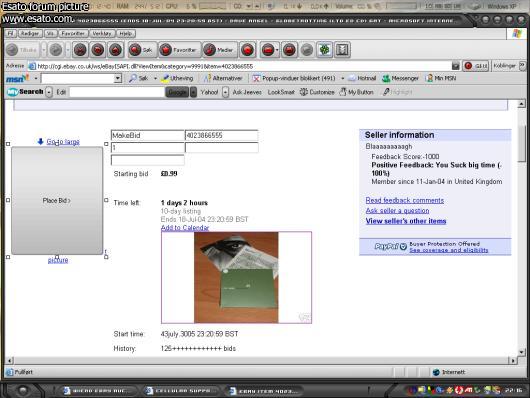
Task: Click the round Forward navigation button
Action: pyautogui.click(x=56, y=50)
